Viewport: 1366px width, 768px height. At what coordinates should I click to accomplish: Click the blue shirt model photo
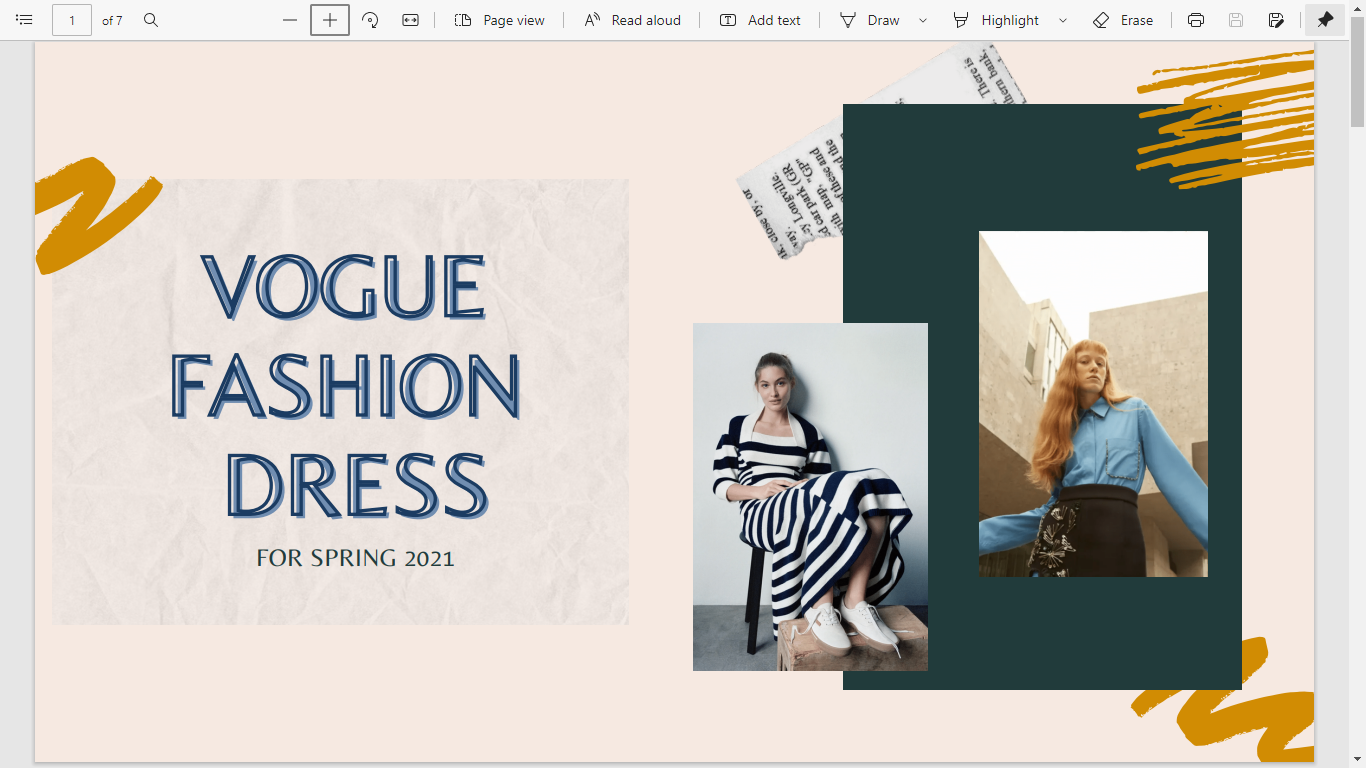point(1093,404)
